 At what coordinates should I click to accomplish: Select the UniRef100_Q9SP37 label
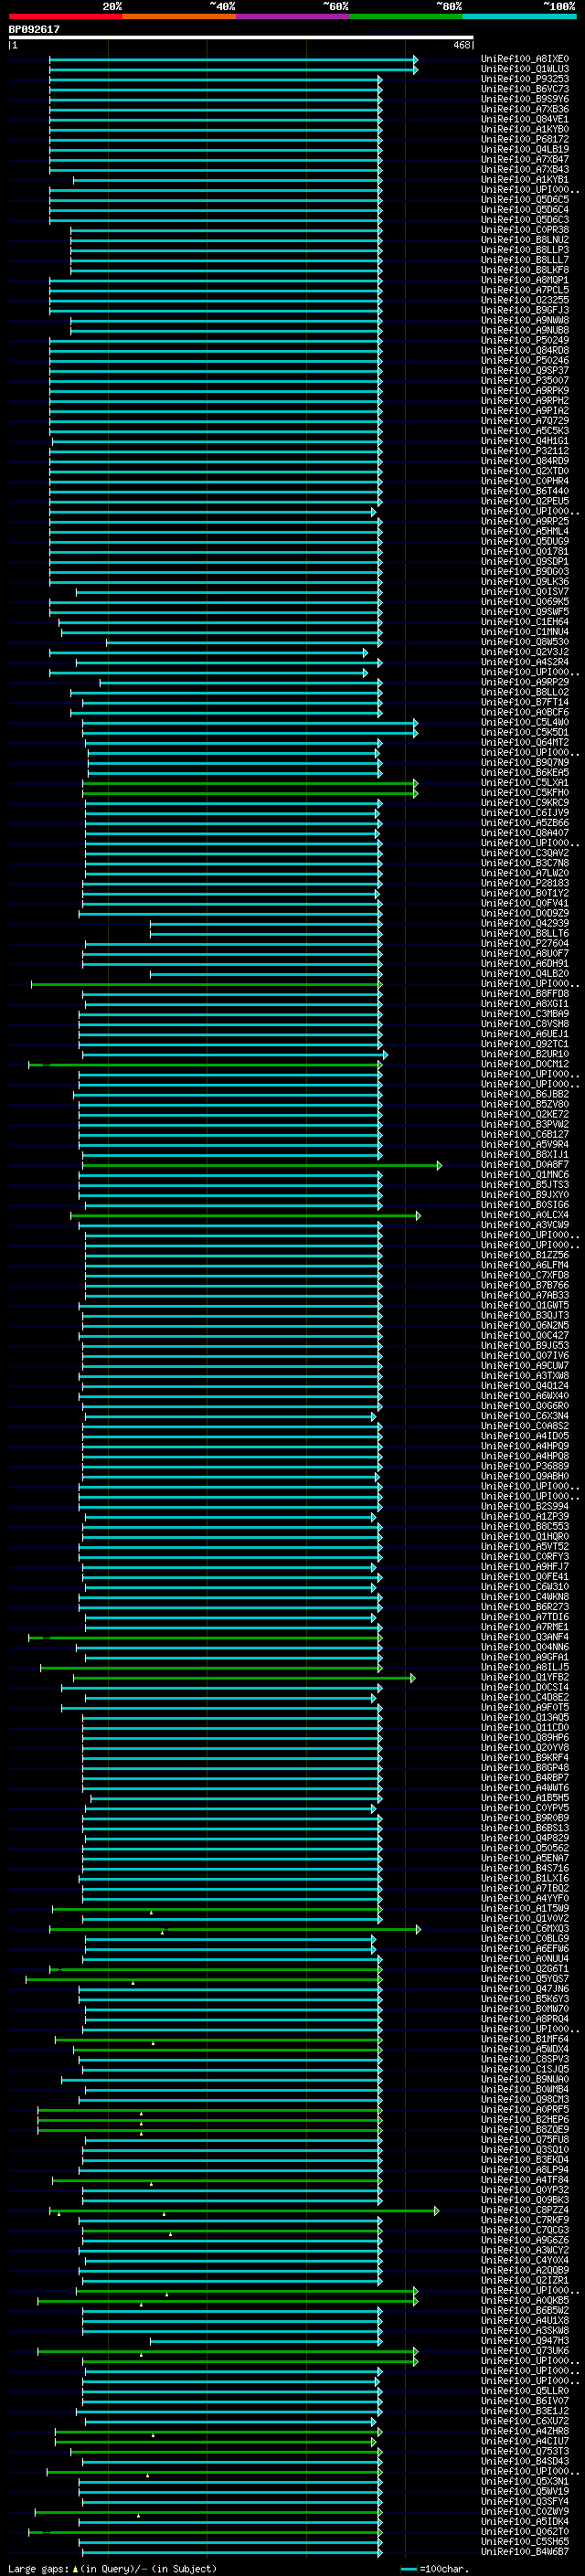525,371
